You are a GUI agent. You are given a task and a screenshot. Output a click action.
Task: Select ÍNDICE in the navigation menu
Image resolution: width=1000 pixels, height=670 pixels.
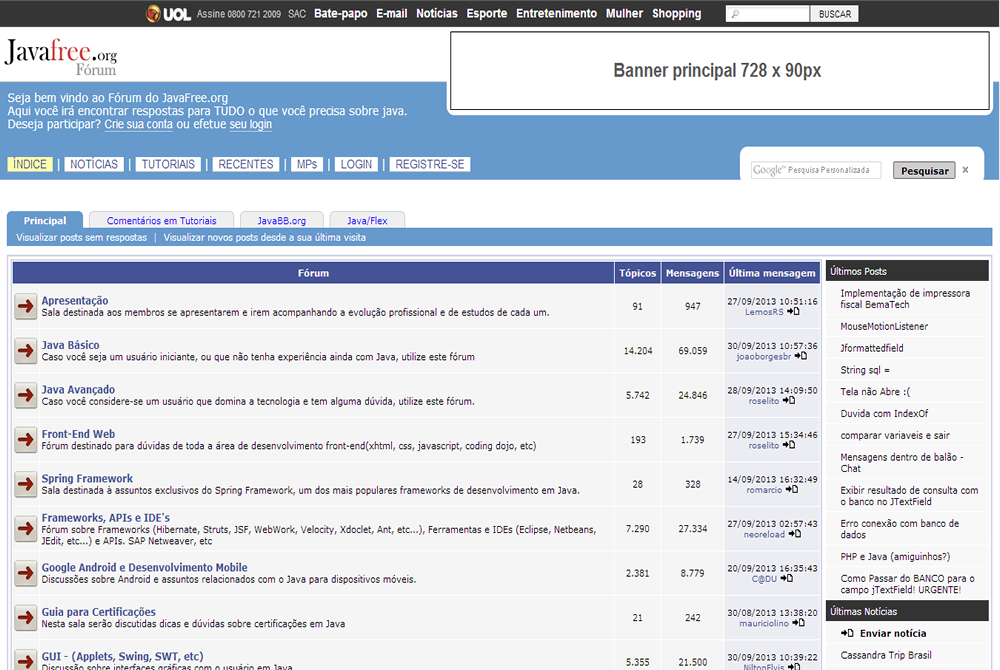[x=30, y=164]
